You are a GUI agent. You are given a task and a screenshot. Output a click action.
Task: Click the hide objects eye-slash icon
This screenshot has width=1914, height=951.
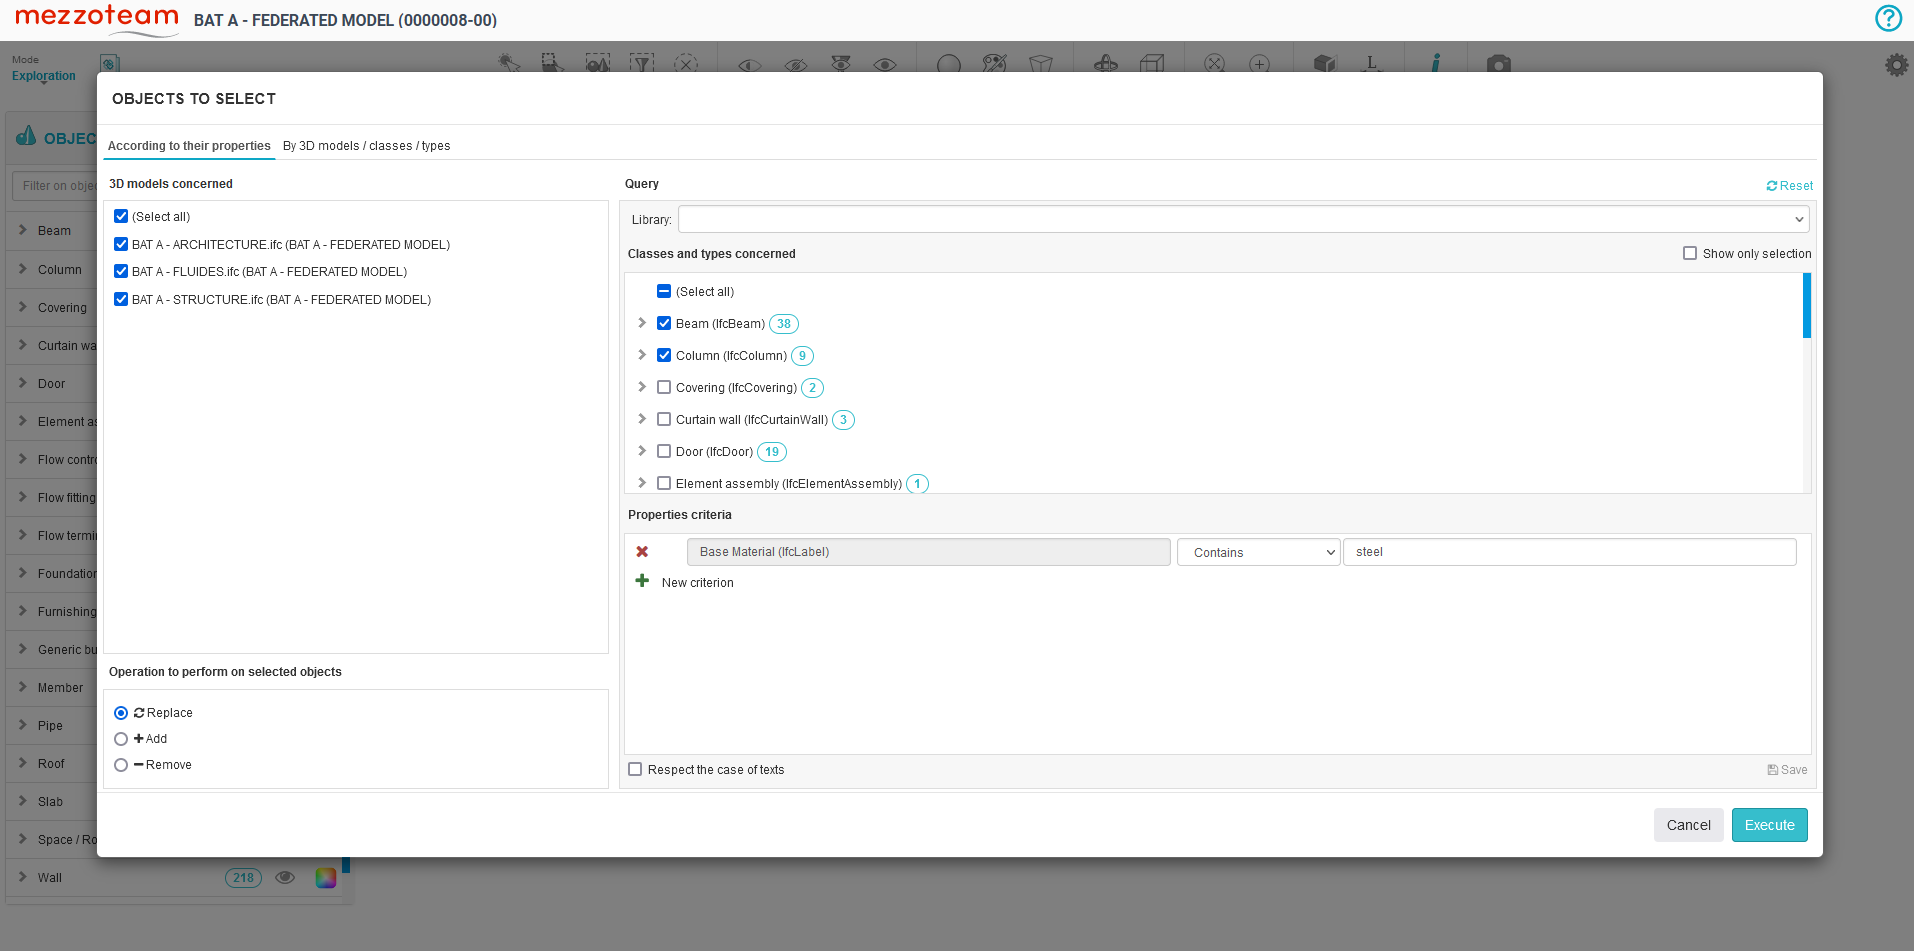[796, 63]
